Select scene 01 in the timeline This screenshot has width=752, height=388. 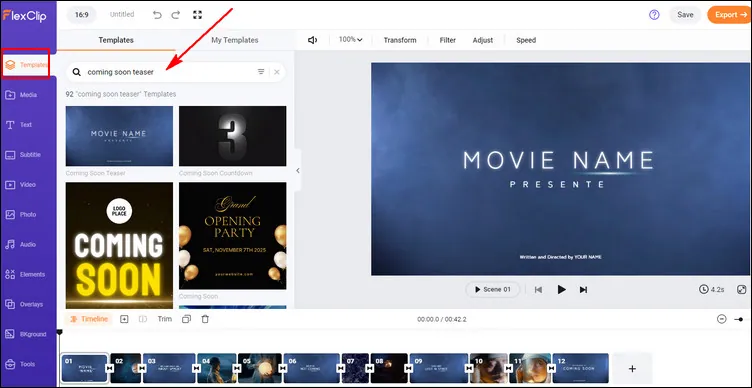click(x=84, y=368)
